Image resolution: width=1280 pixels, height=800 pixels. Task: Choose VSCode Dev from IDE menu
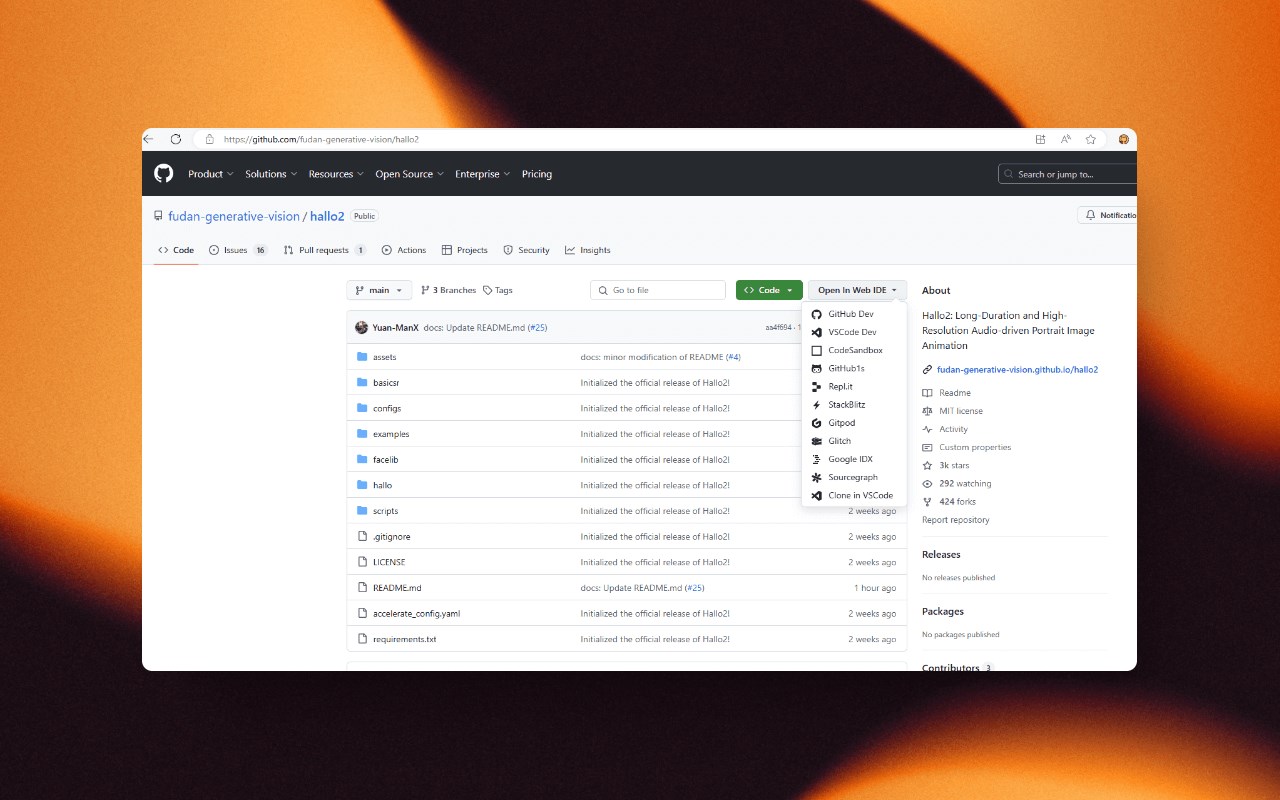tap(854, 332)
